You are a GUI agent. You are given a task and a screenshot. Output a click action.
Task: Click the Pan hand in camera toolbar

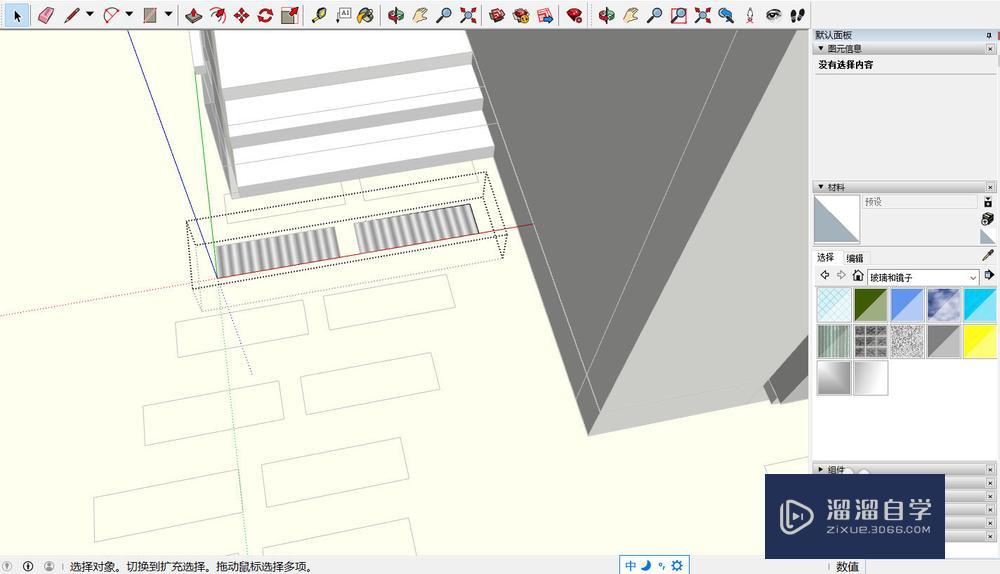(630, 15)
